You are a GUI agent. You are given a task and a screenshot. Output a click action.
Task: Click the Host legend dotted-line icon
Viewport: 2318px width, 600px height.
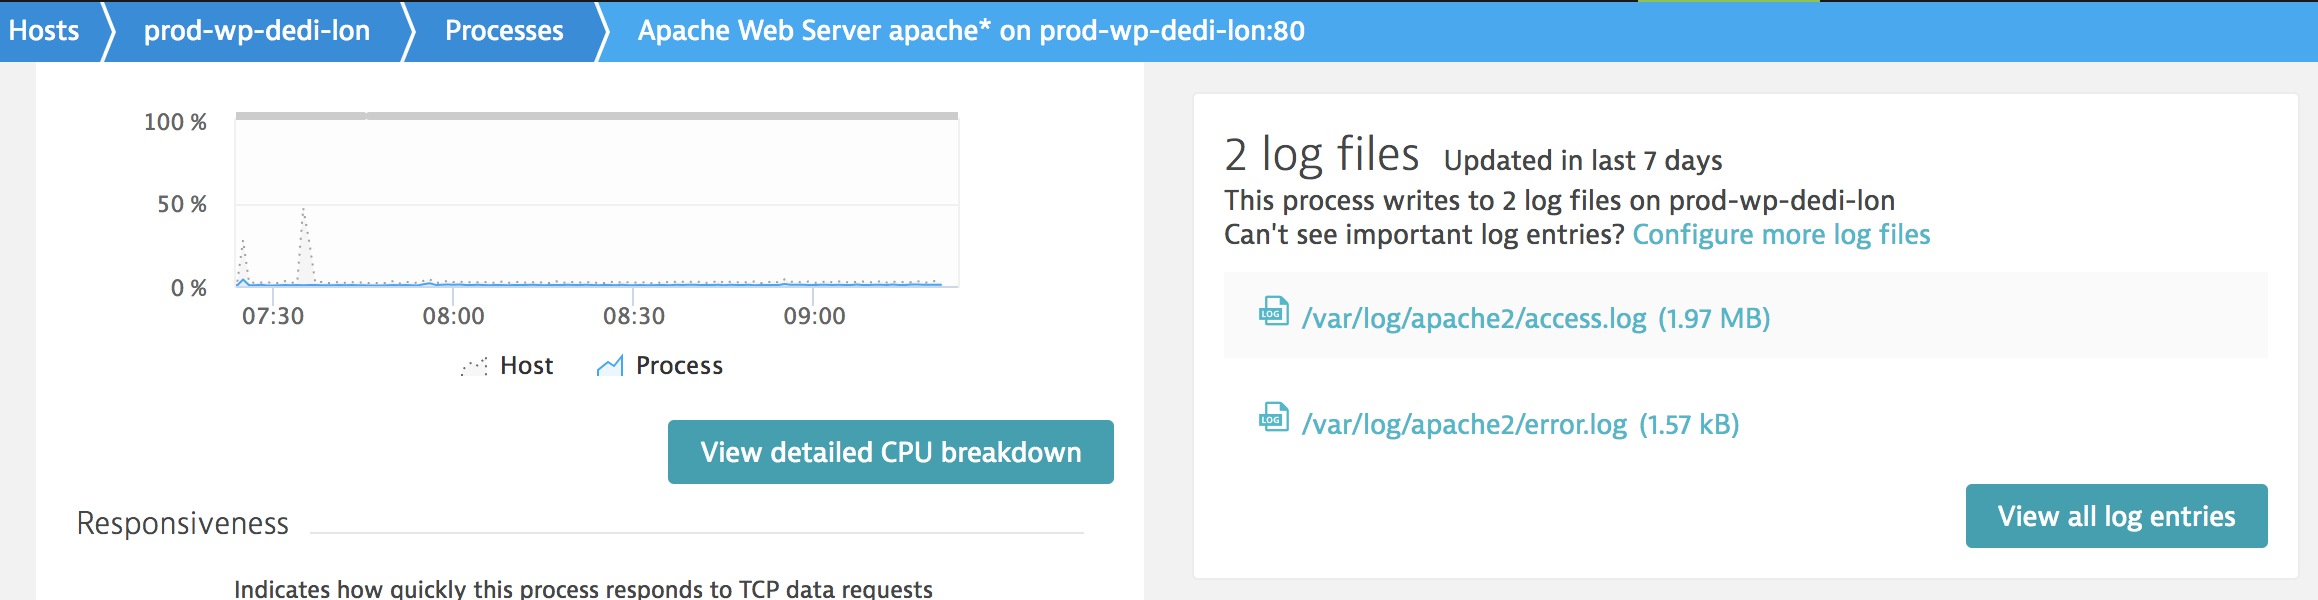pyautogui.click(x=474, y=366)
